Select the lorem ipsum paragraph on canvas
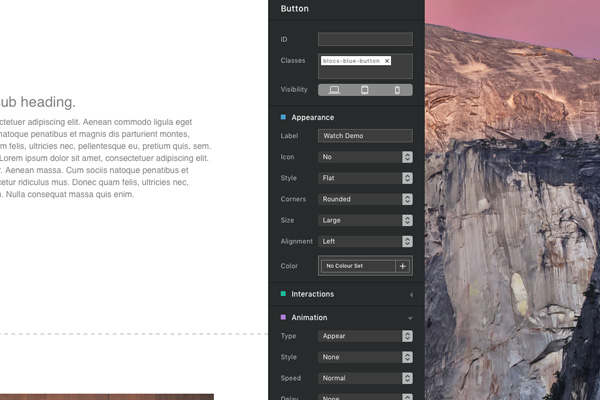Image resolution: width=600 pixels, height=400 pixels. 105,158
